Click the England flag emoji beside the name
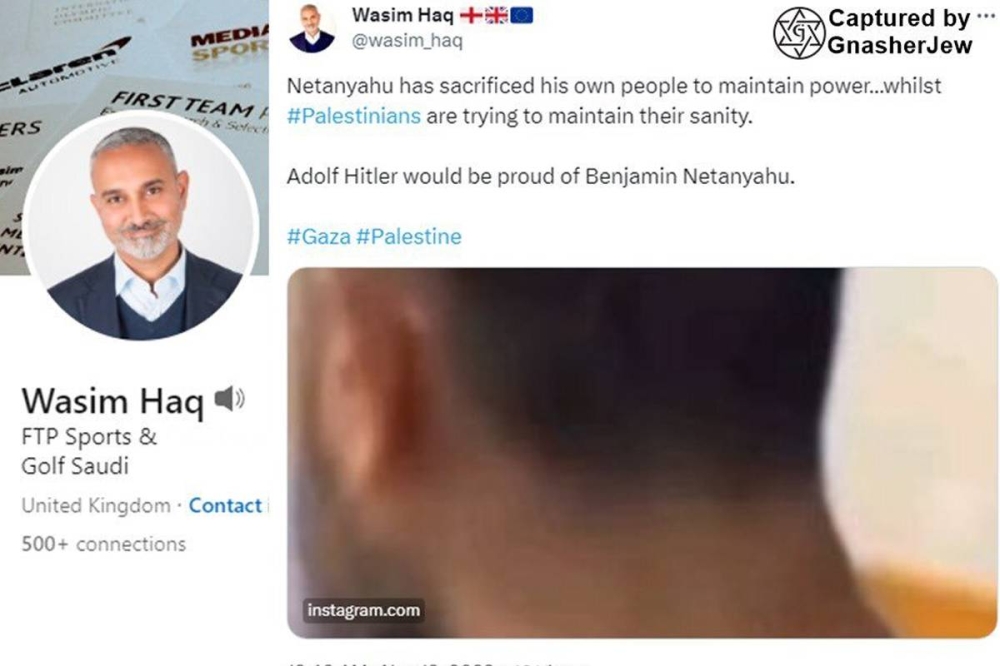1000x666 pixels. [471, 15]
